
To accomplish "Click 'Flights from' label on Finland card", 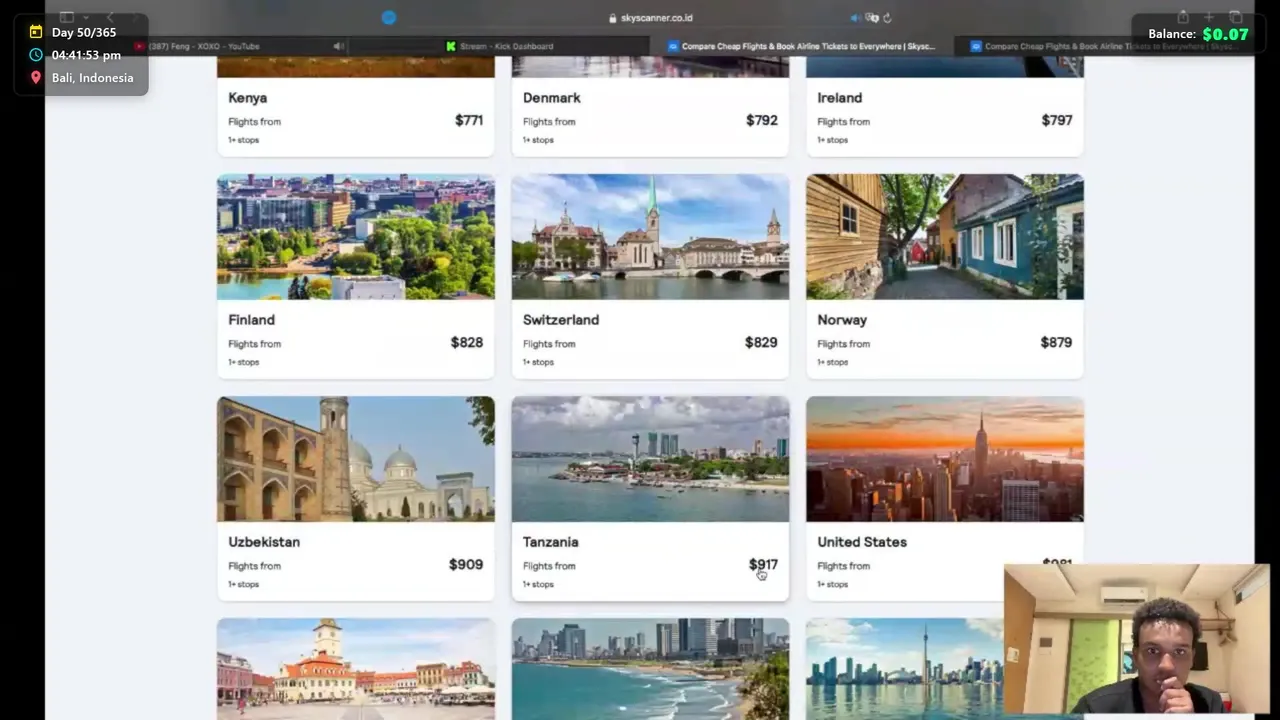I will (x=254, y=344).
